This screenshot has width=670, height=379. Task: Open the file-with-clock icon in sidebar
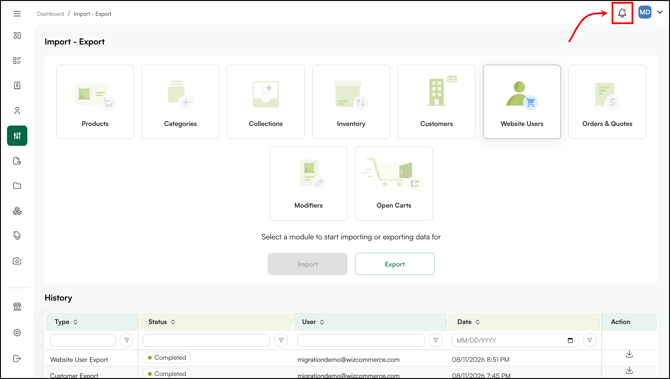tap(17, 161)
